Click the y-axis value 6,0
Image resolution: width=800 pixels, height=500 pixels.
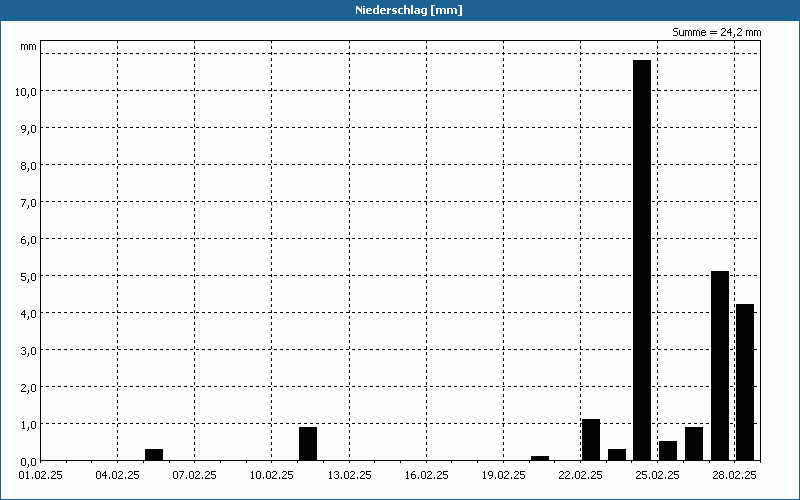coord(28,240)
